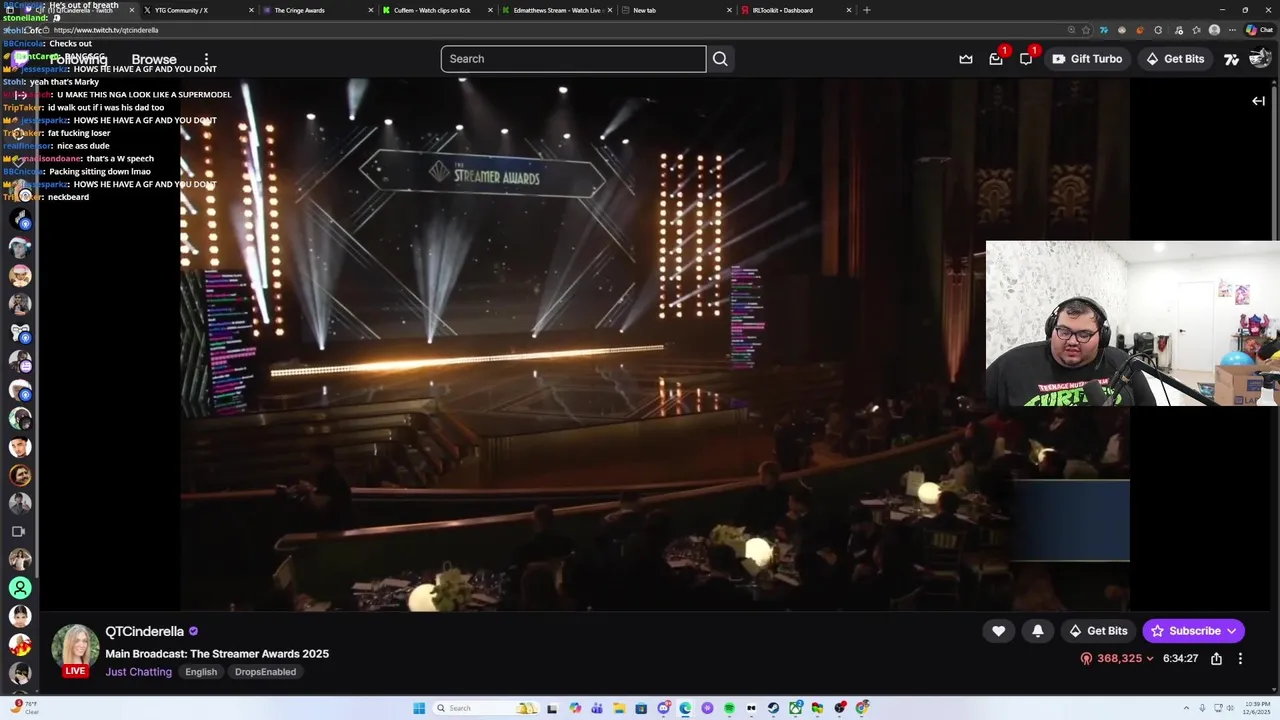This screenshot has width=1280, height=720.
Task: Open browser settings ellipsis menu
Action: [1232, 30]
